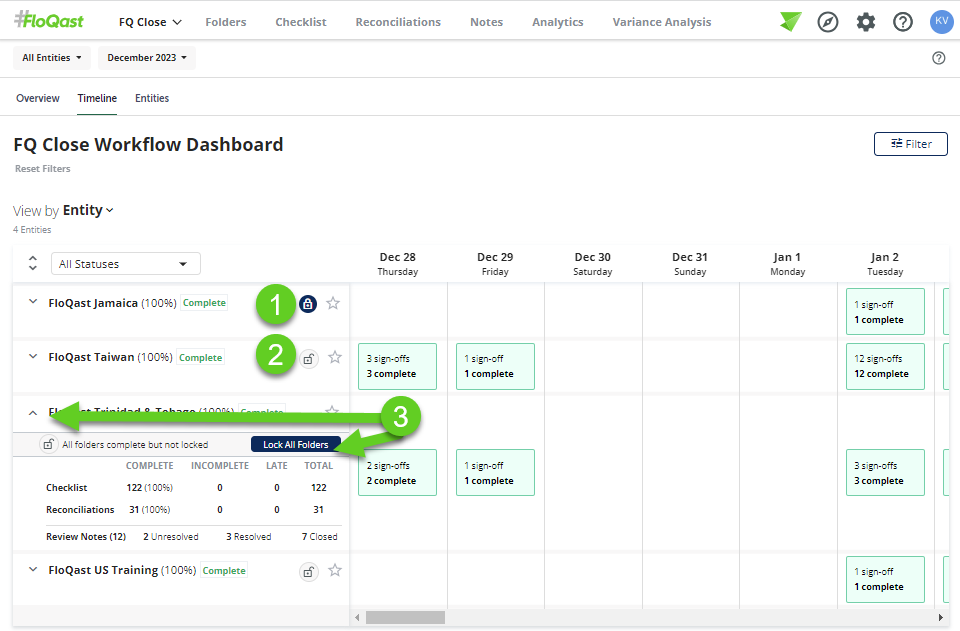Switch to the Timeline tab
Viewport: 960px width, 631px height.
click(97, 98)
